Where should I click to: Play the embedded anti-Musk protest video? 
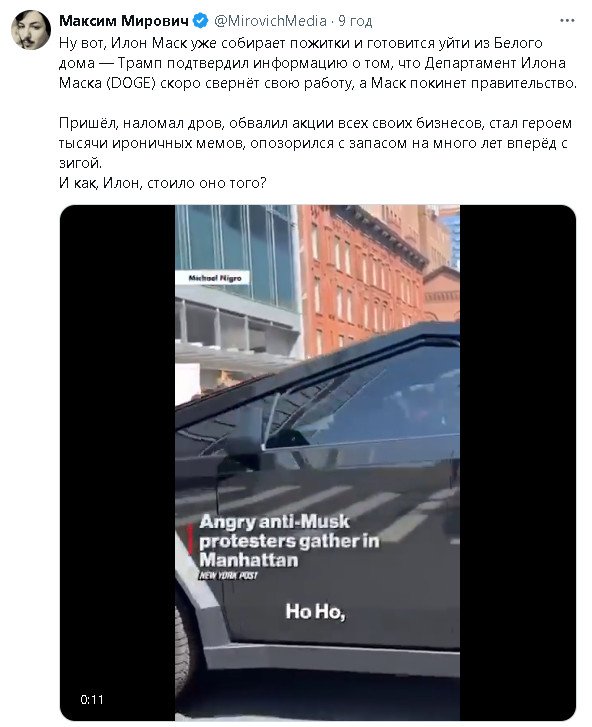pyautogui.click(x=318, y=462)
